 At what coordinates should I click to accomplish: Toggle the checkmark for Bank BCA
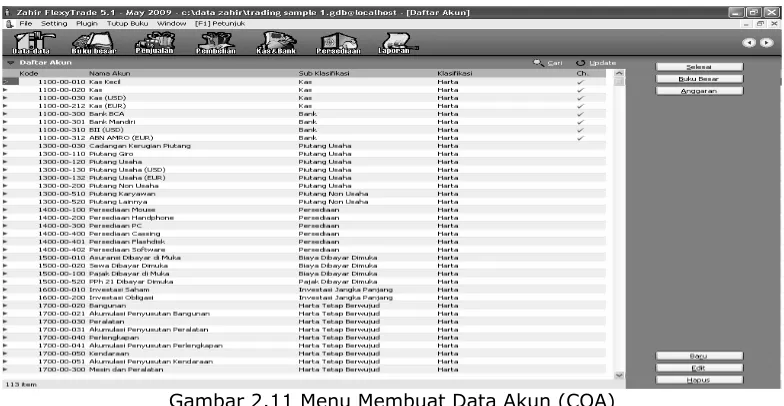580,114
